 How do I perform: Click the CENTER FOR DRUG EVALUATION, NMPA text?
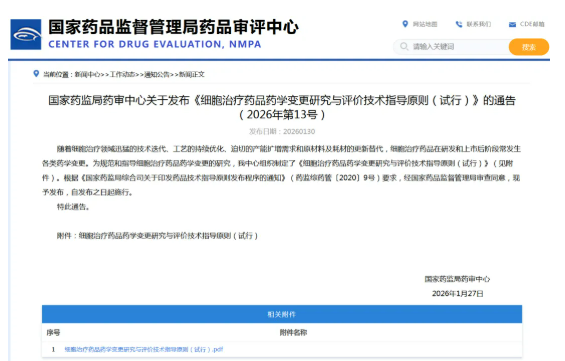[x=155, y=44]
